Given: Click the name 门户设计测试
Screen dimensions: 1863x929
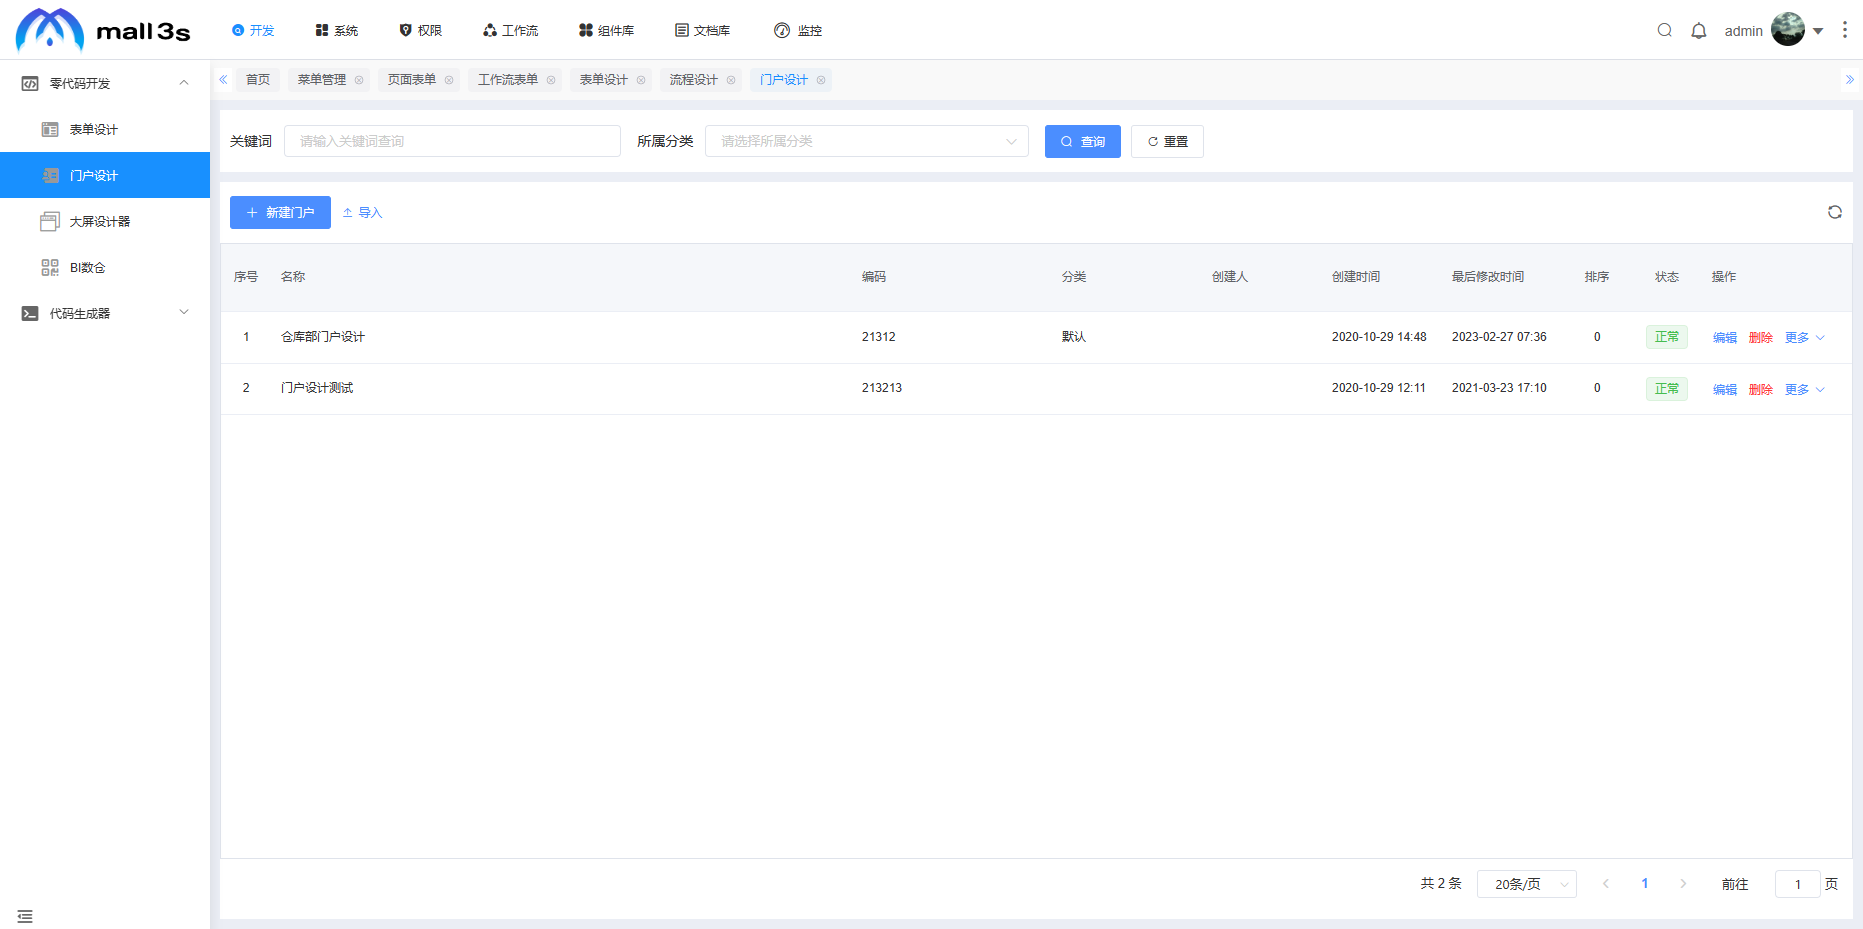Looking at the screenshot, I should pyautogui.click(x=317, y=388).
